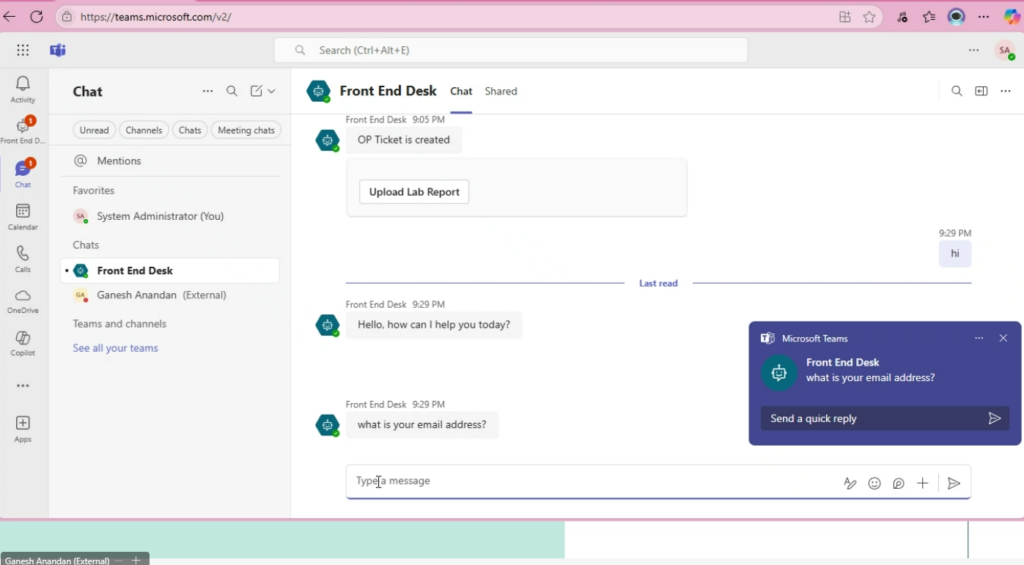Click the sent 'hi' message bubble
The image size is (1024, 565).
[x=955, y=253]
